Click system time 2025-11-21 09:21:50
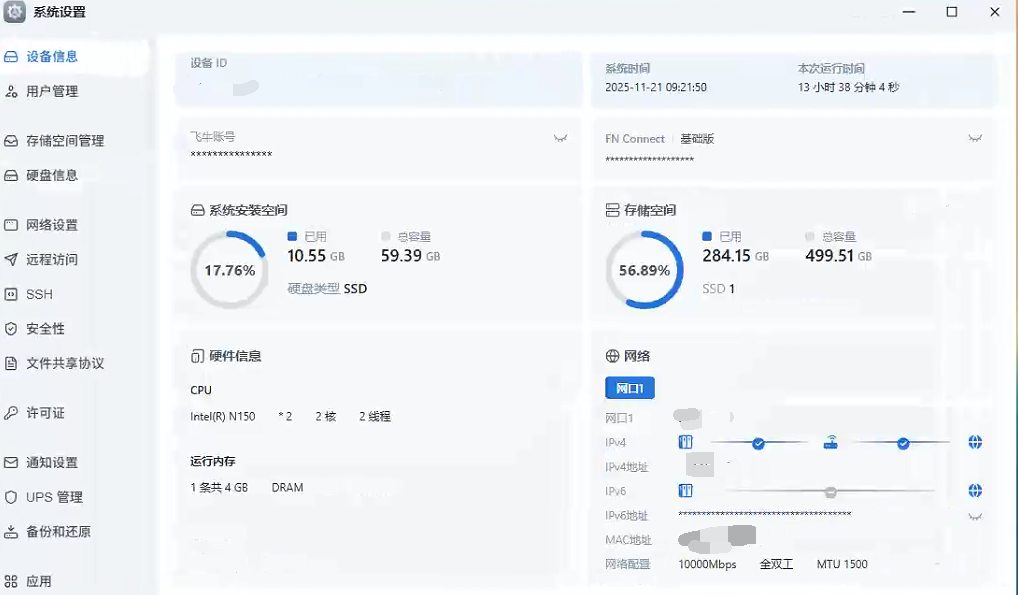 [x=656, y=87]
